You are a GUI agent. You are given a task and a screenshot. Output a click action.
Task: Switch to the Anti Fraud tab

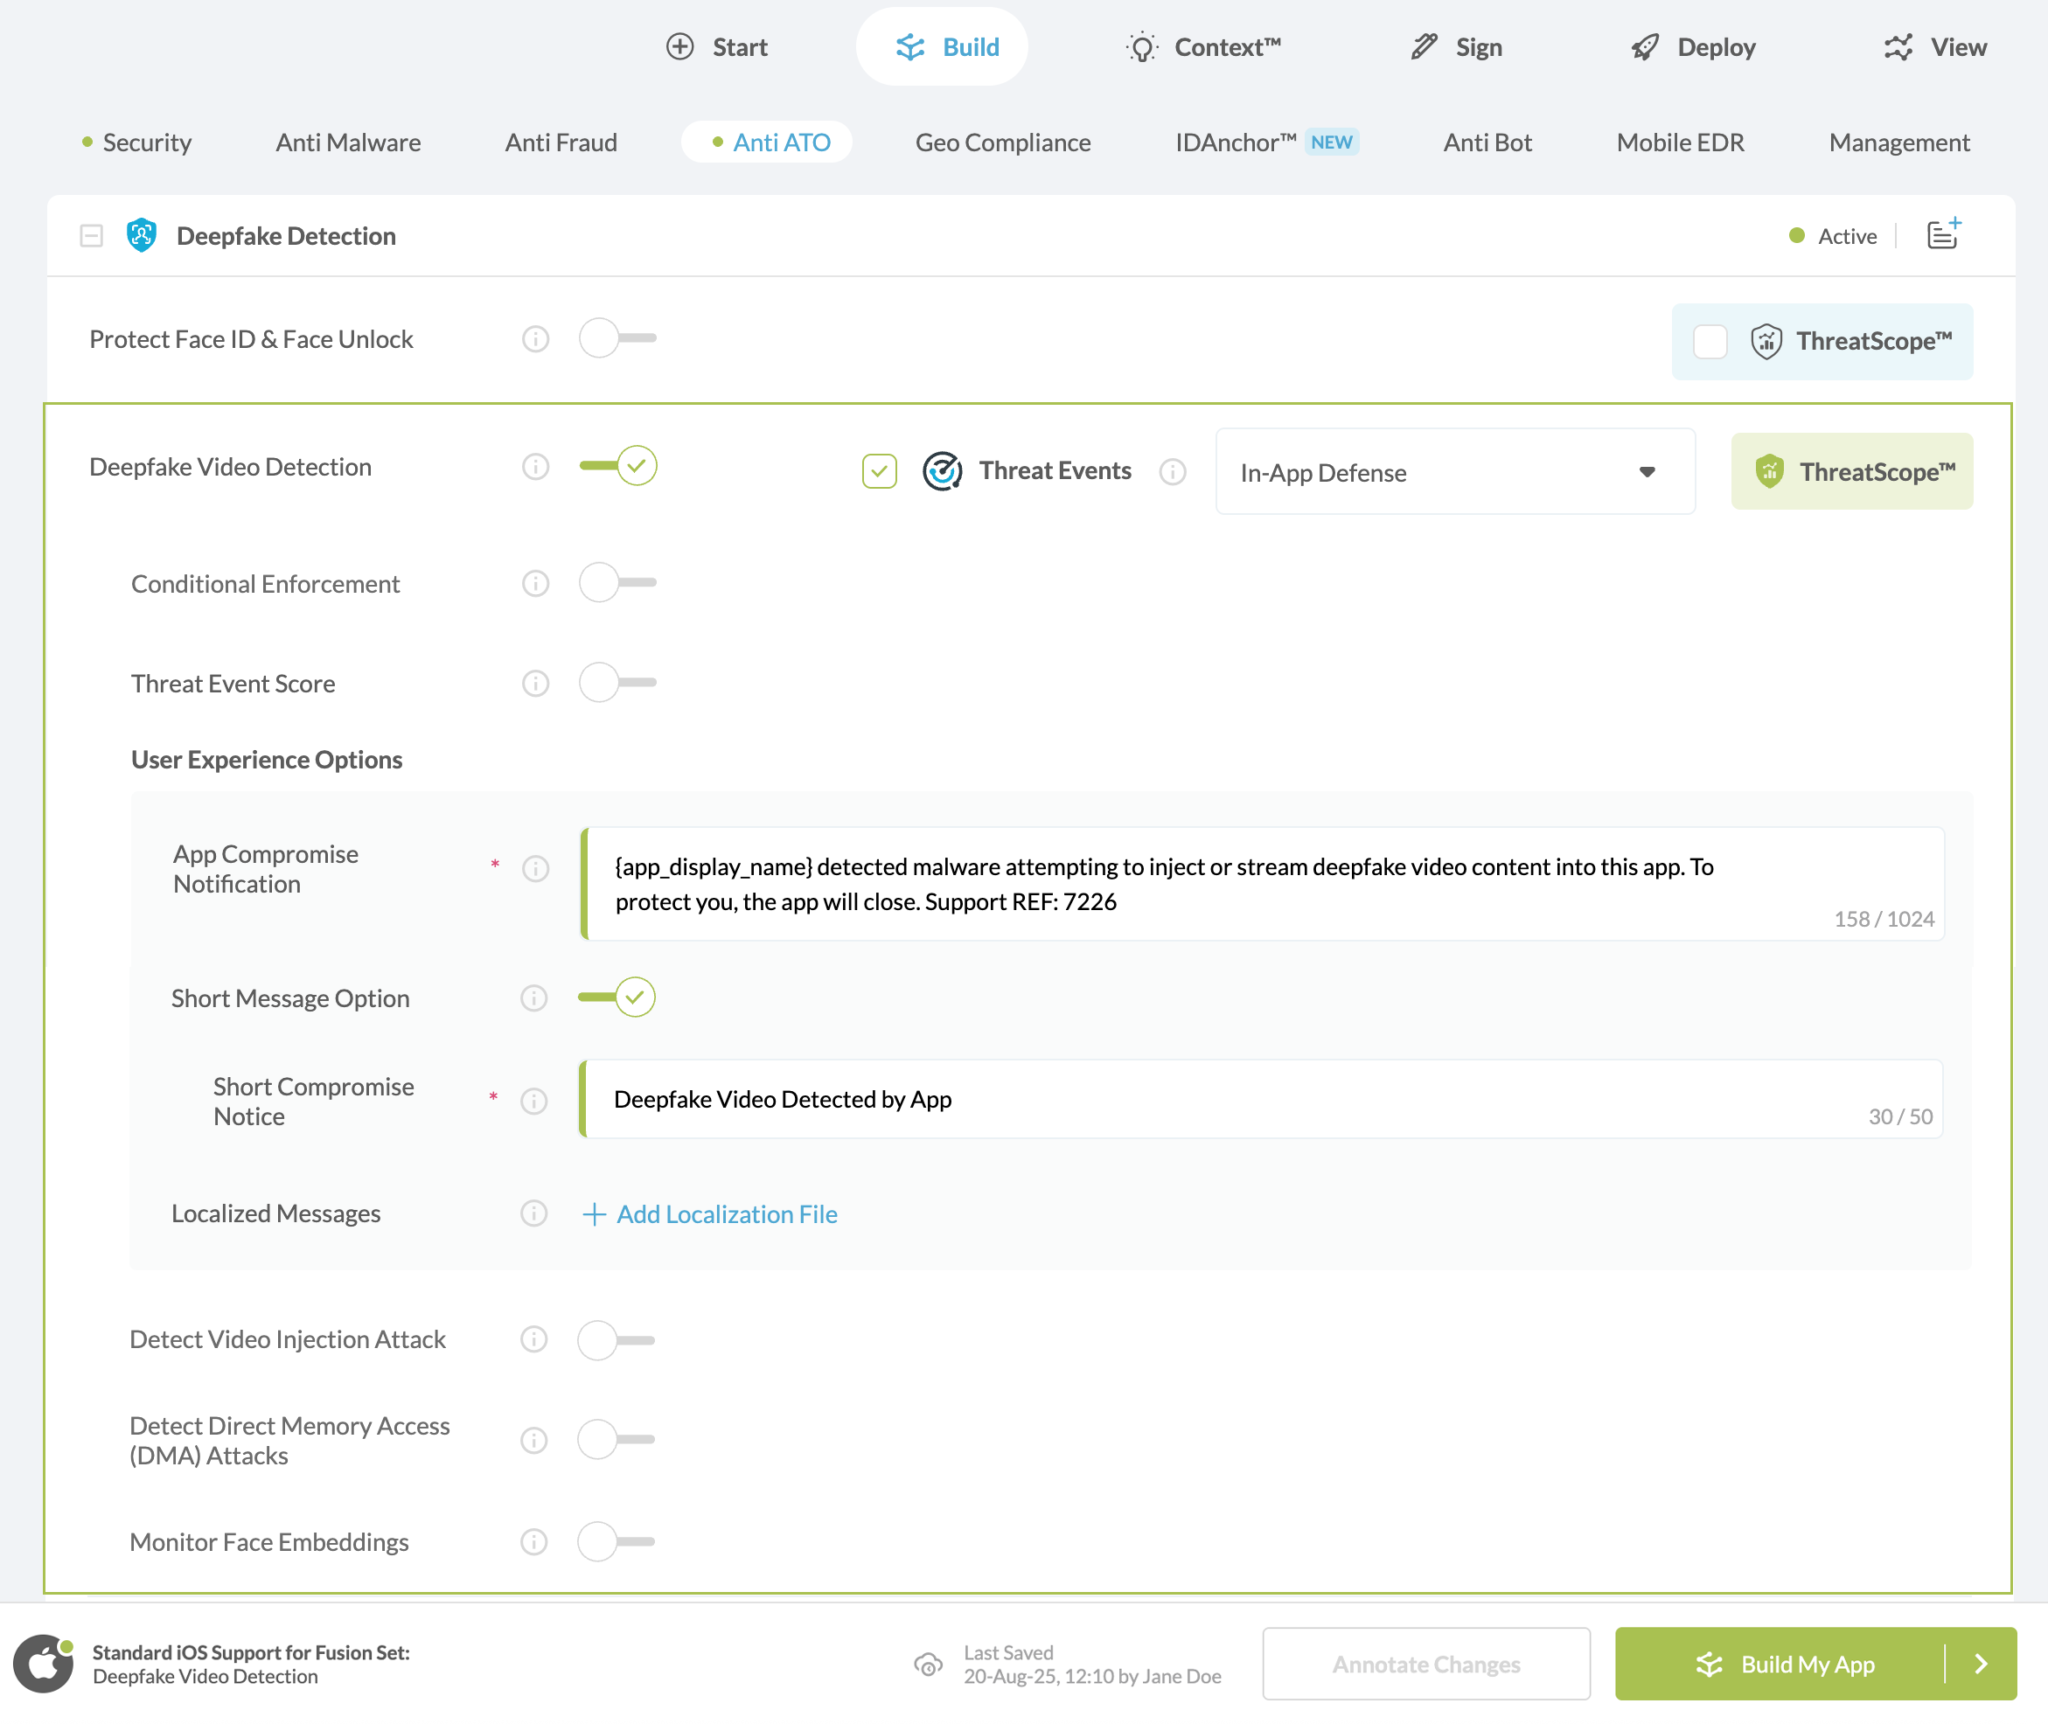(560, 142)
